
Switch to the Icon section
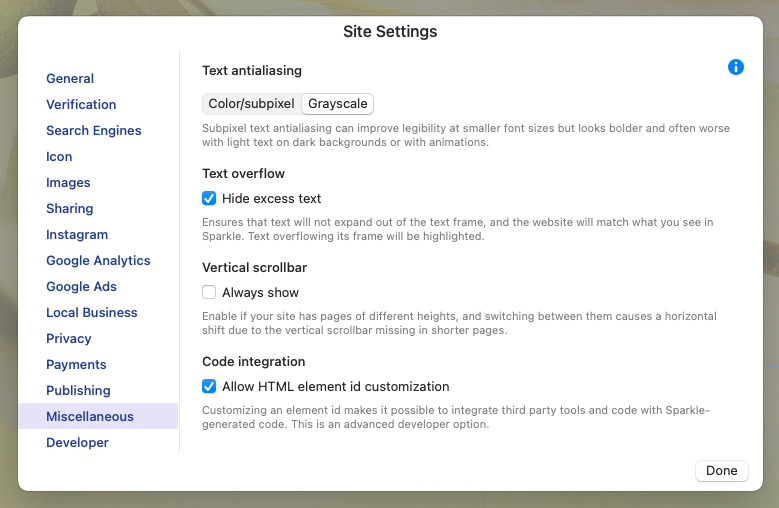pos(59,157)
